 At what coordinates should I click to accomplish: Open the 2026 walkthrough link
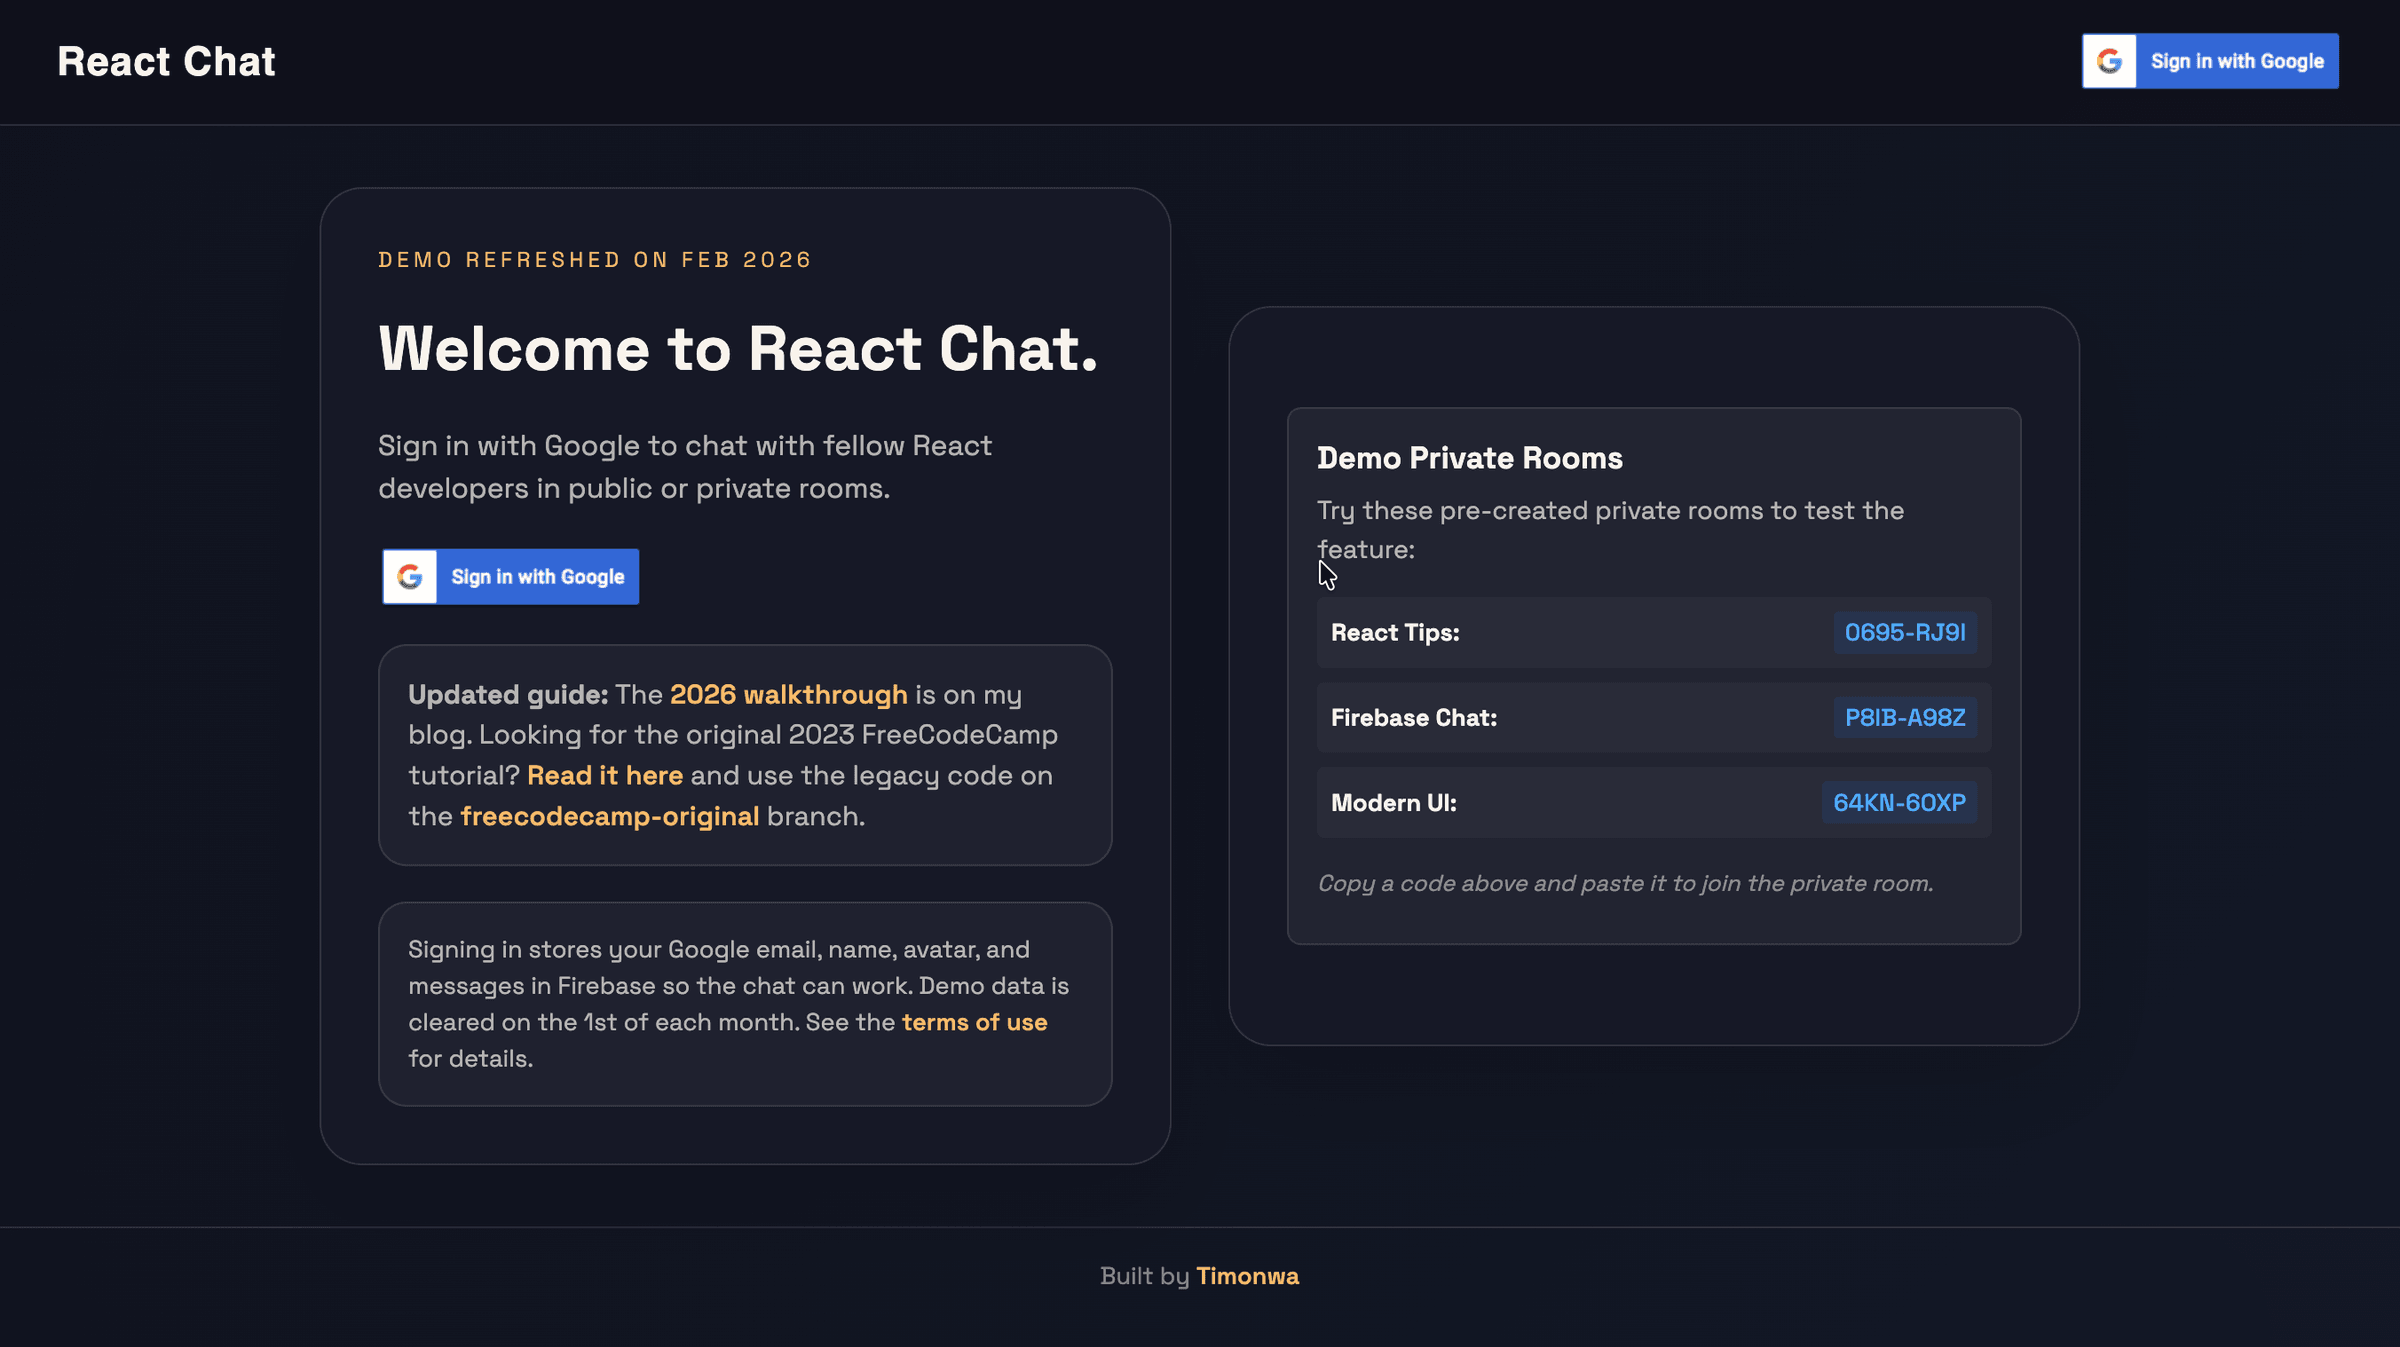(x=788, y=695)
